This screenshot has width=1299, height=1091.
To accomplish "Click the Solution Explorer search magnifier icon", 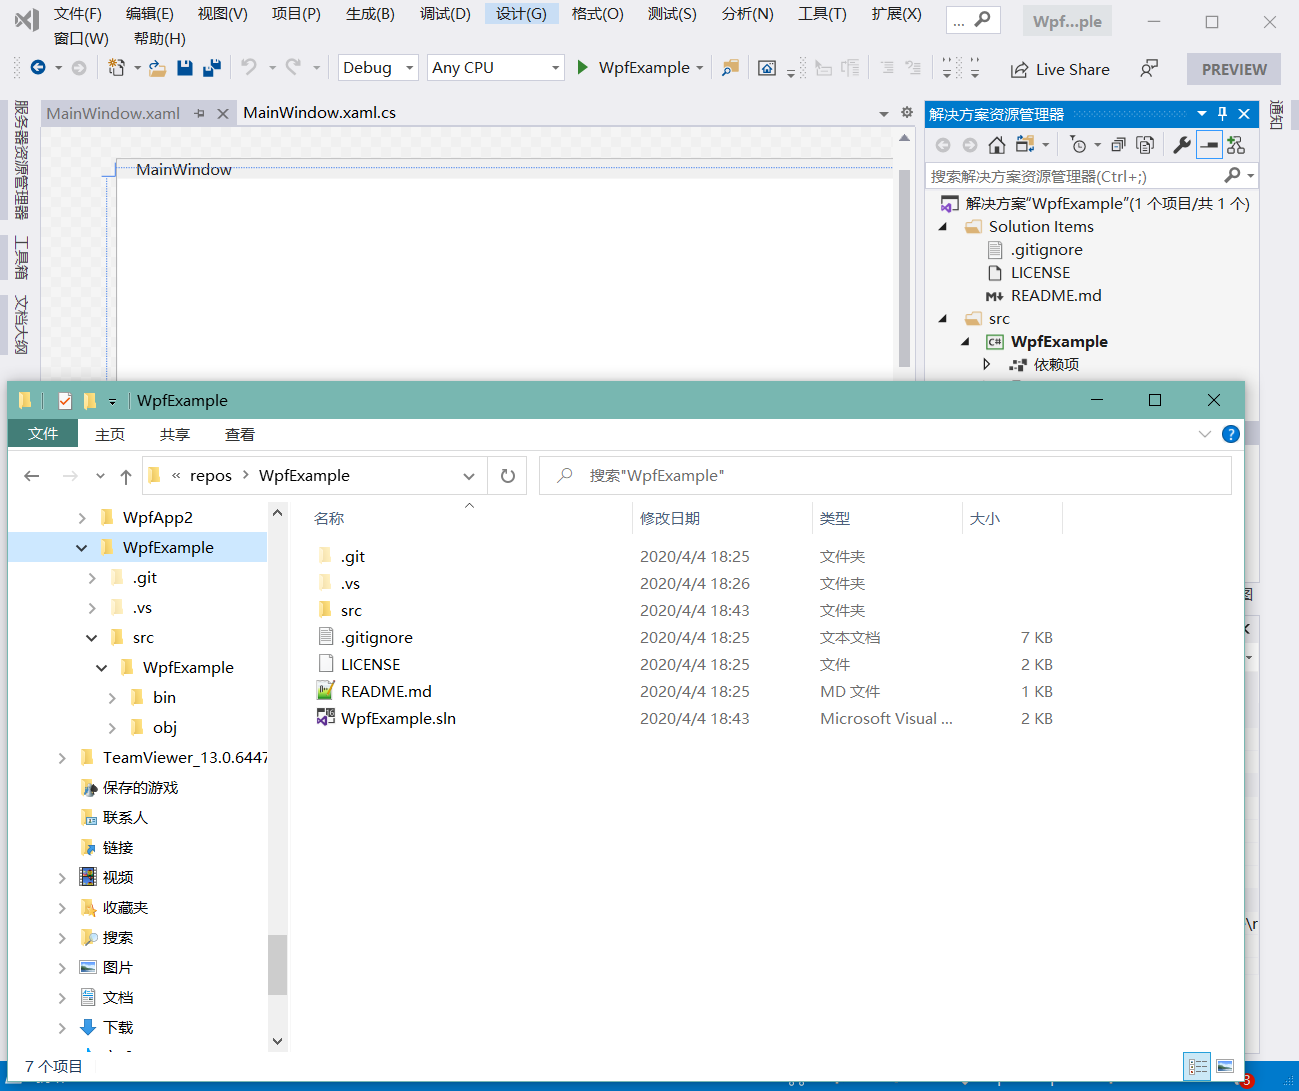I will pos(1233,176).
